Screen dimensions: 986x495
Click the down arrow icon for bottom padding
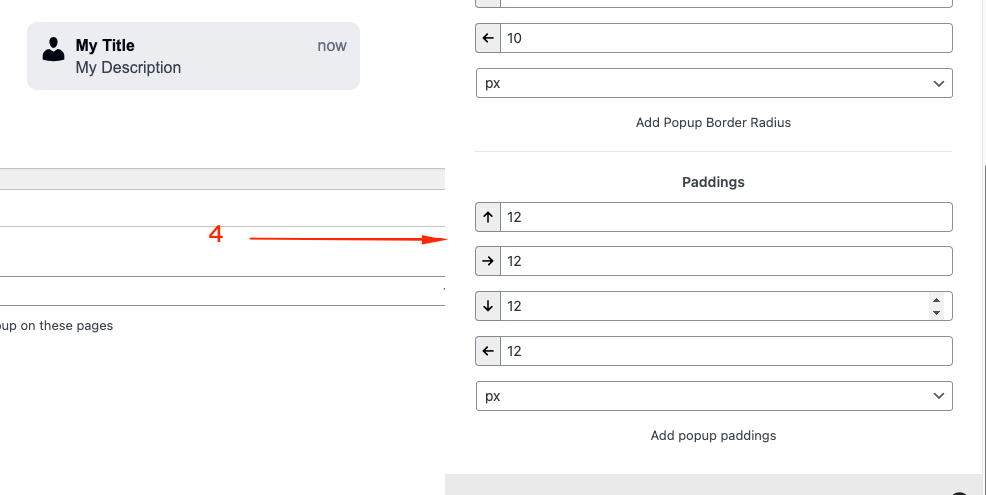pos(488,306)
